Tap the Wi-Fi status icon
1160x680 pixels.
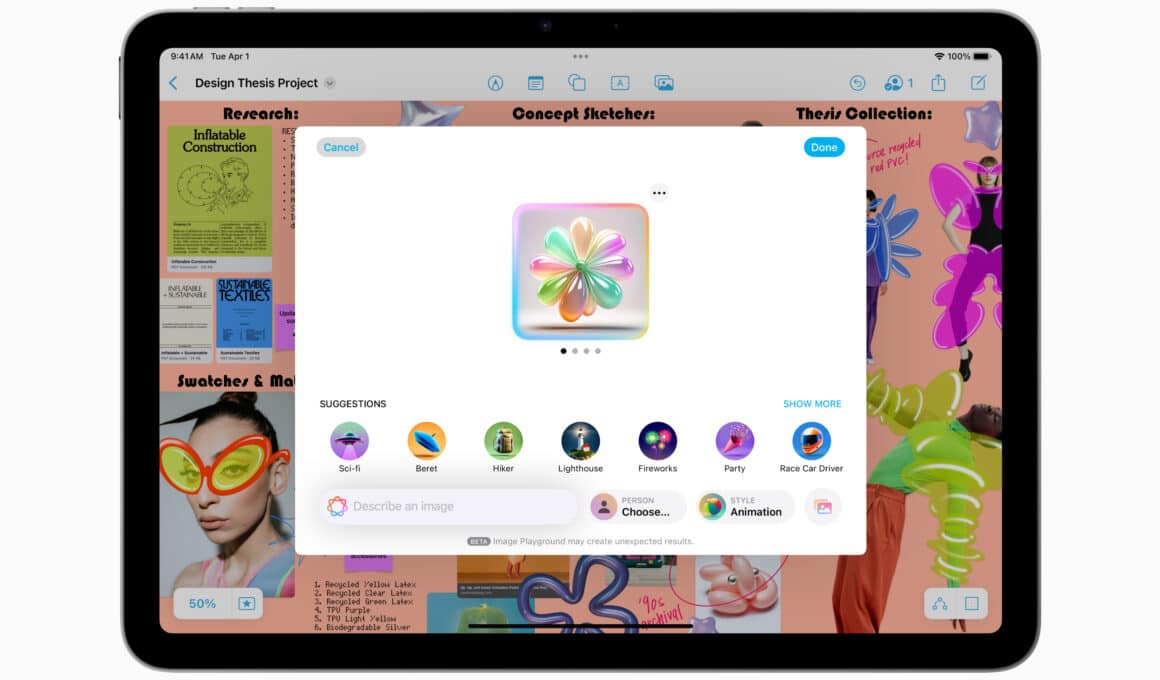(940, 56)
